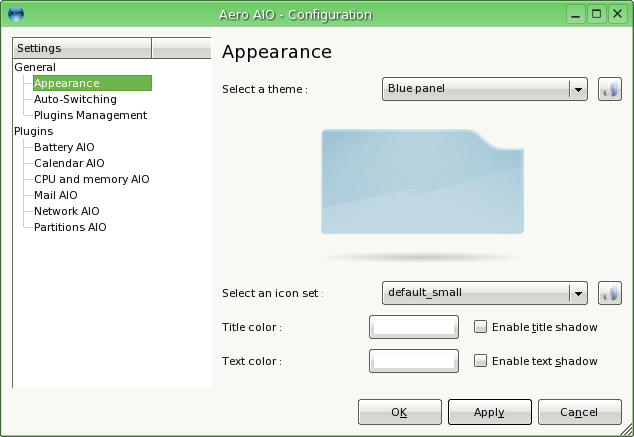Click the Plugins category row
This screenshot has height=437, width=634.
pos(34,131)
